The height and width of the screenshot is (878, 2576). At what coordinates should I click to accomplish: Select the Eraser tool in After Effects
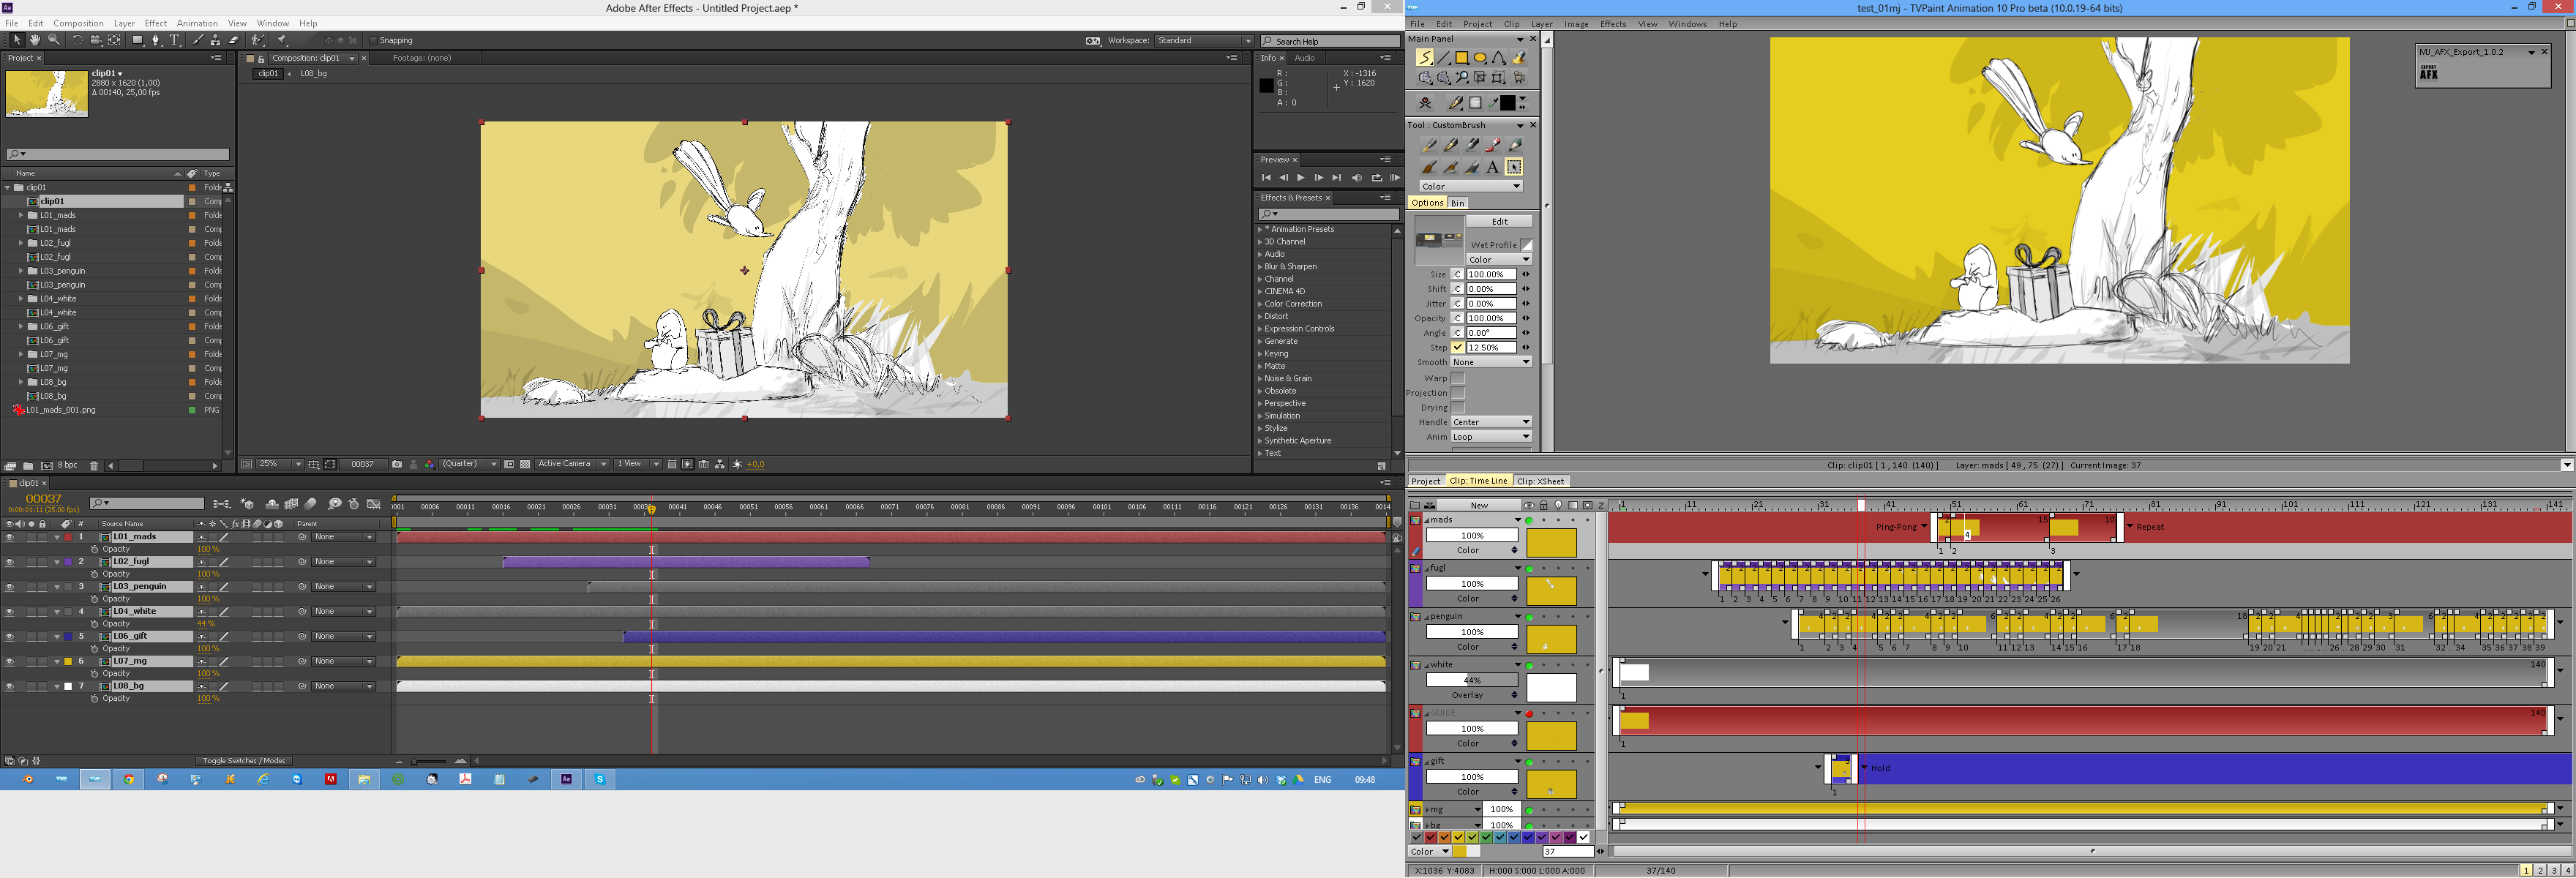click(234, 40)
